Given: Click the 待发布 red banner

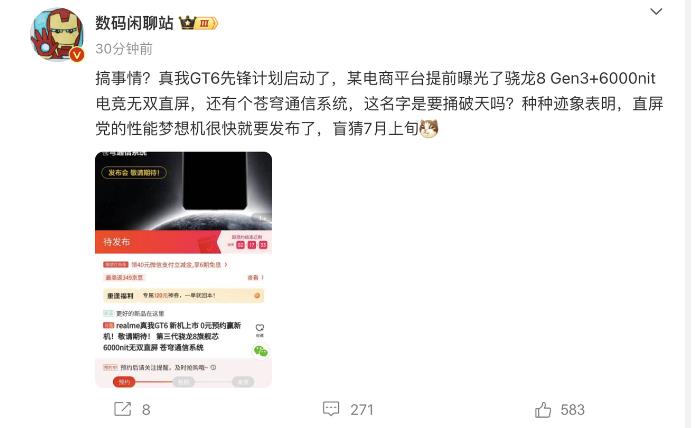Looking at the screenshot, I should 158,242.
